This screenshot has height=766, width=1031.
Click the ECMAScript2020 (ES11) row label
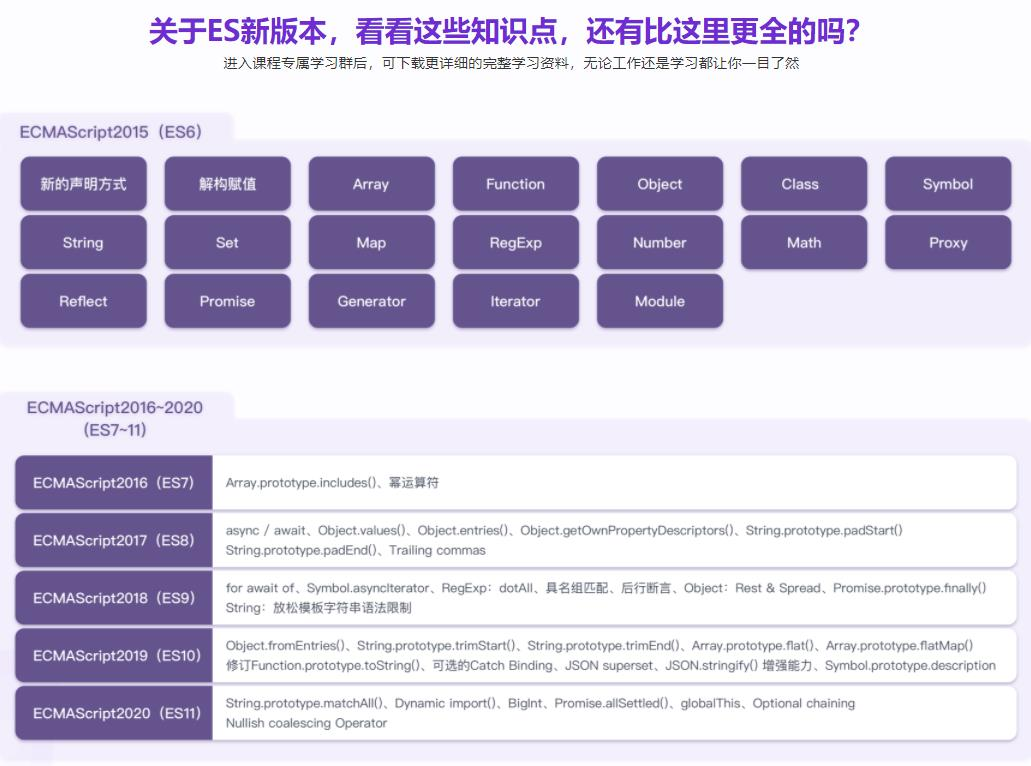click(114, 713)
